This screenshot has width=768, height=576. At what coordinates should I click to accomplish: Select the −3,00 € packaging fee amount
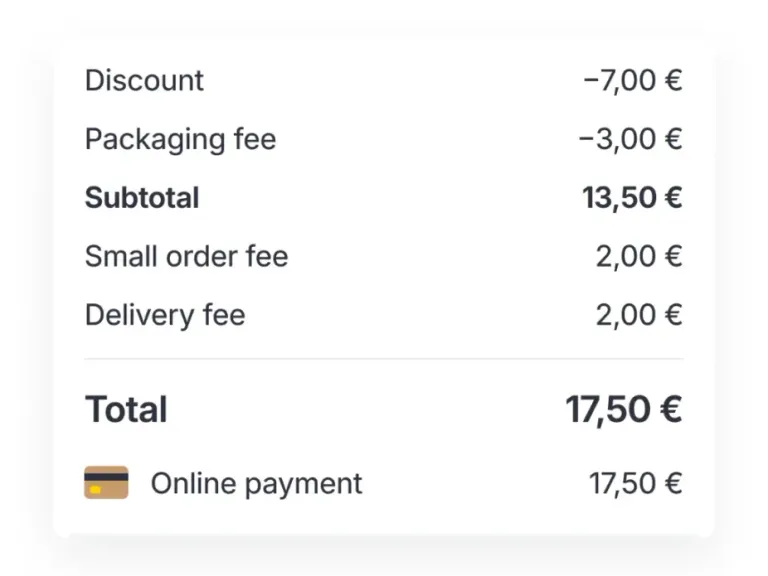pyautogui.click(x=630, y=139)
